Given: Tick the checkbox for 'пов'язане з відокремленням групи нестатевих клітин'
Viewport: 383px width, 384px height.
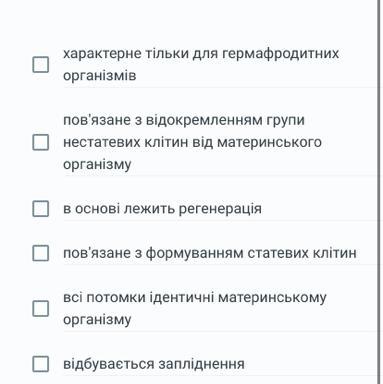Looking at the screenshot, I should pyautogui.click(x=41, y=142).
